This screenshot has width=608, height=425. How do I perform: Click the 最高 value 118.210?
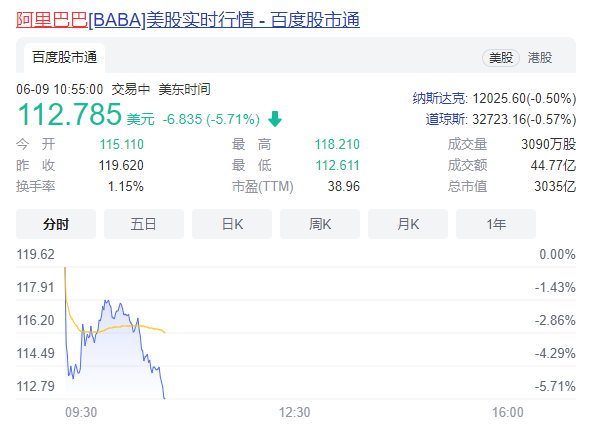[x=337, y=144]
